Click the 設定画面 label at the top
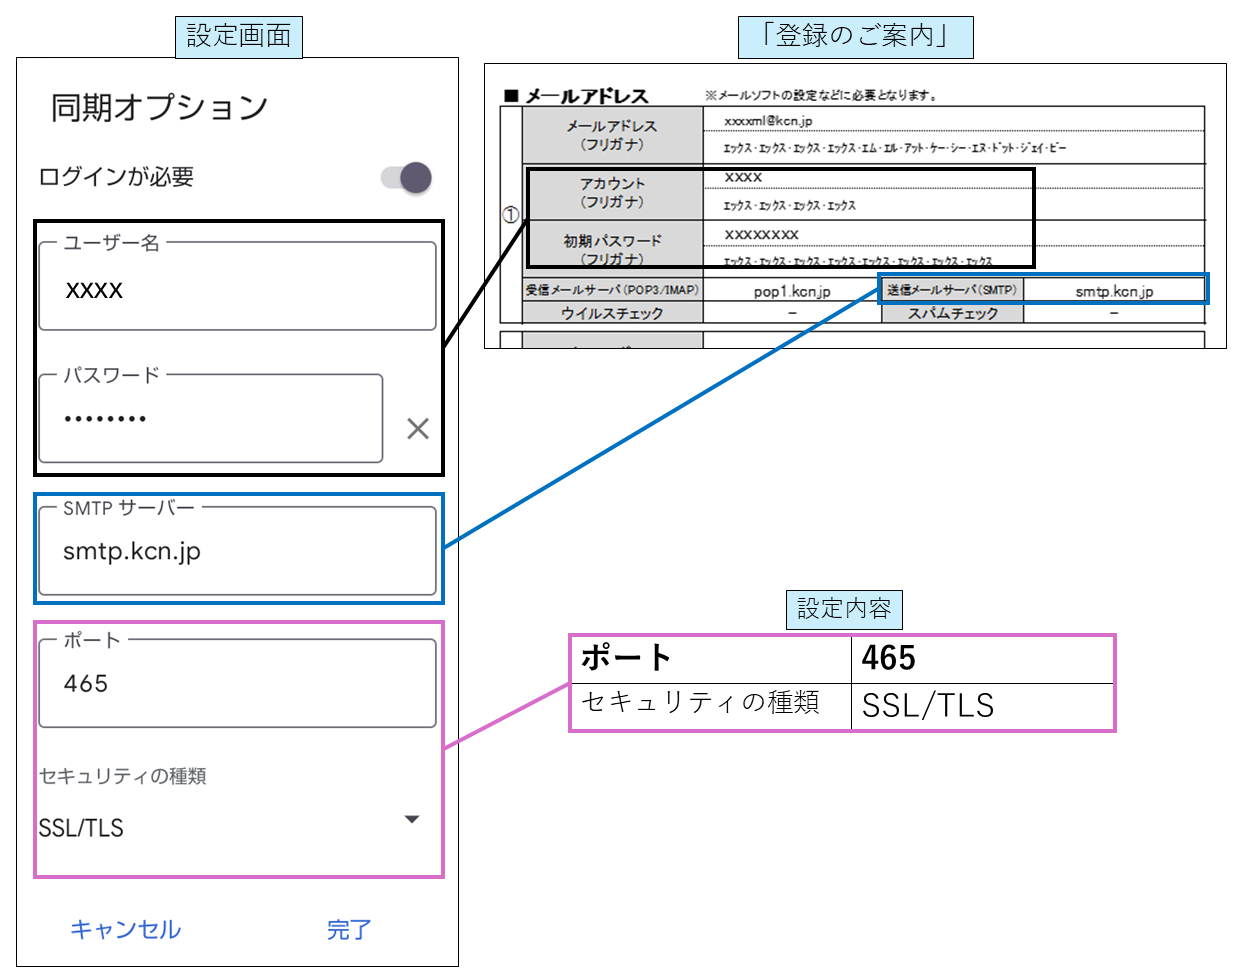1244x979 pixels. click(239, 35)
